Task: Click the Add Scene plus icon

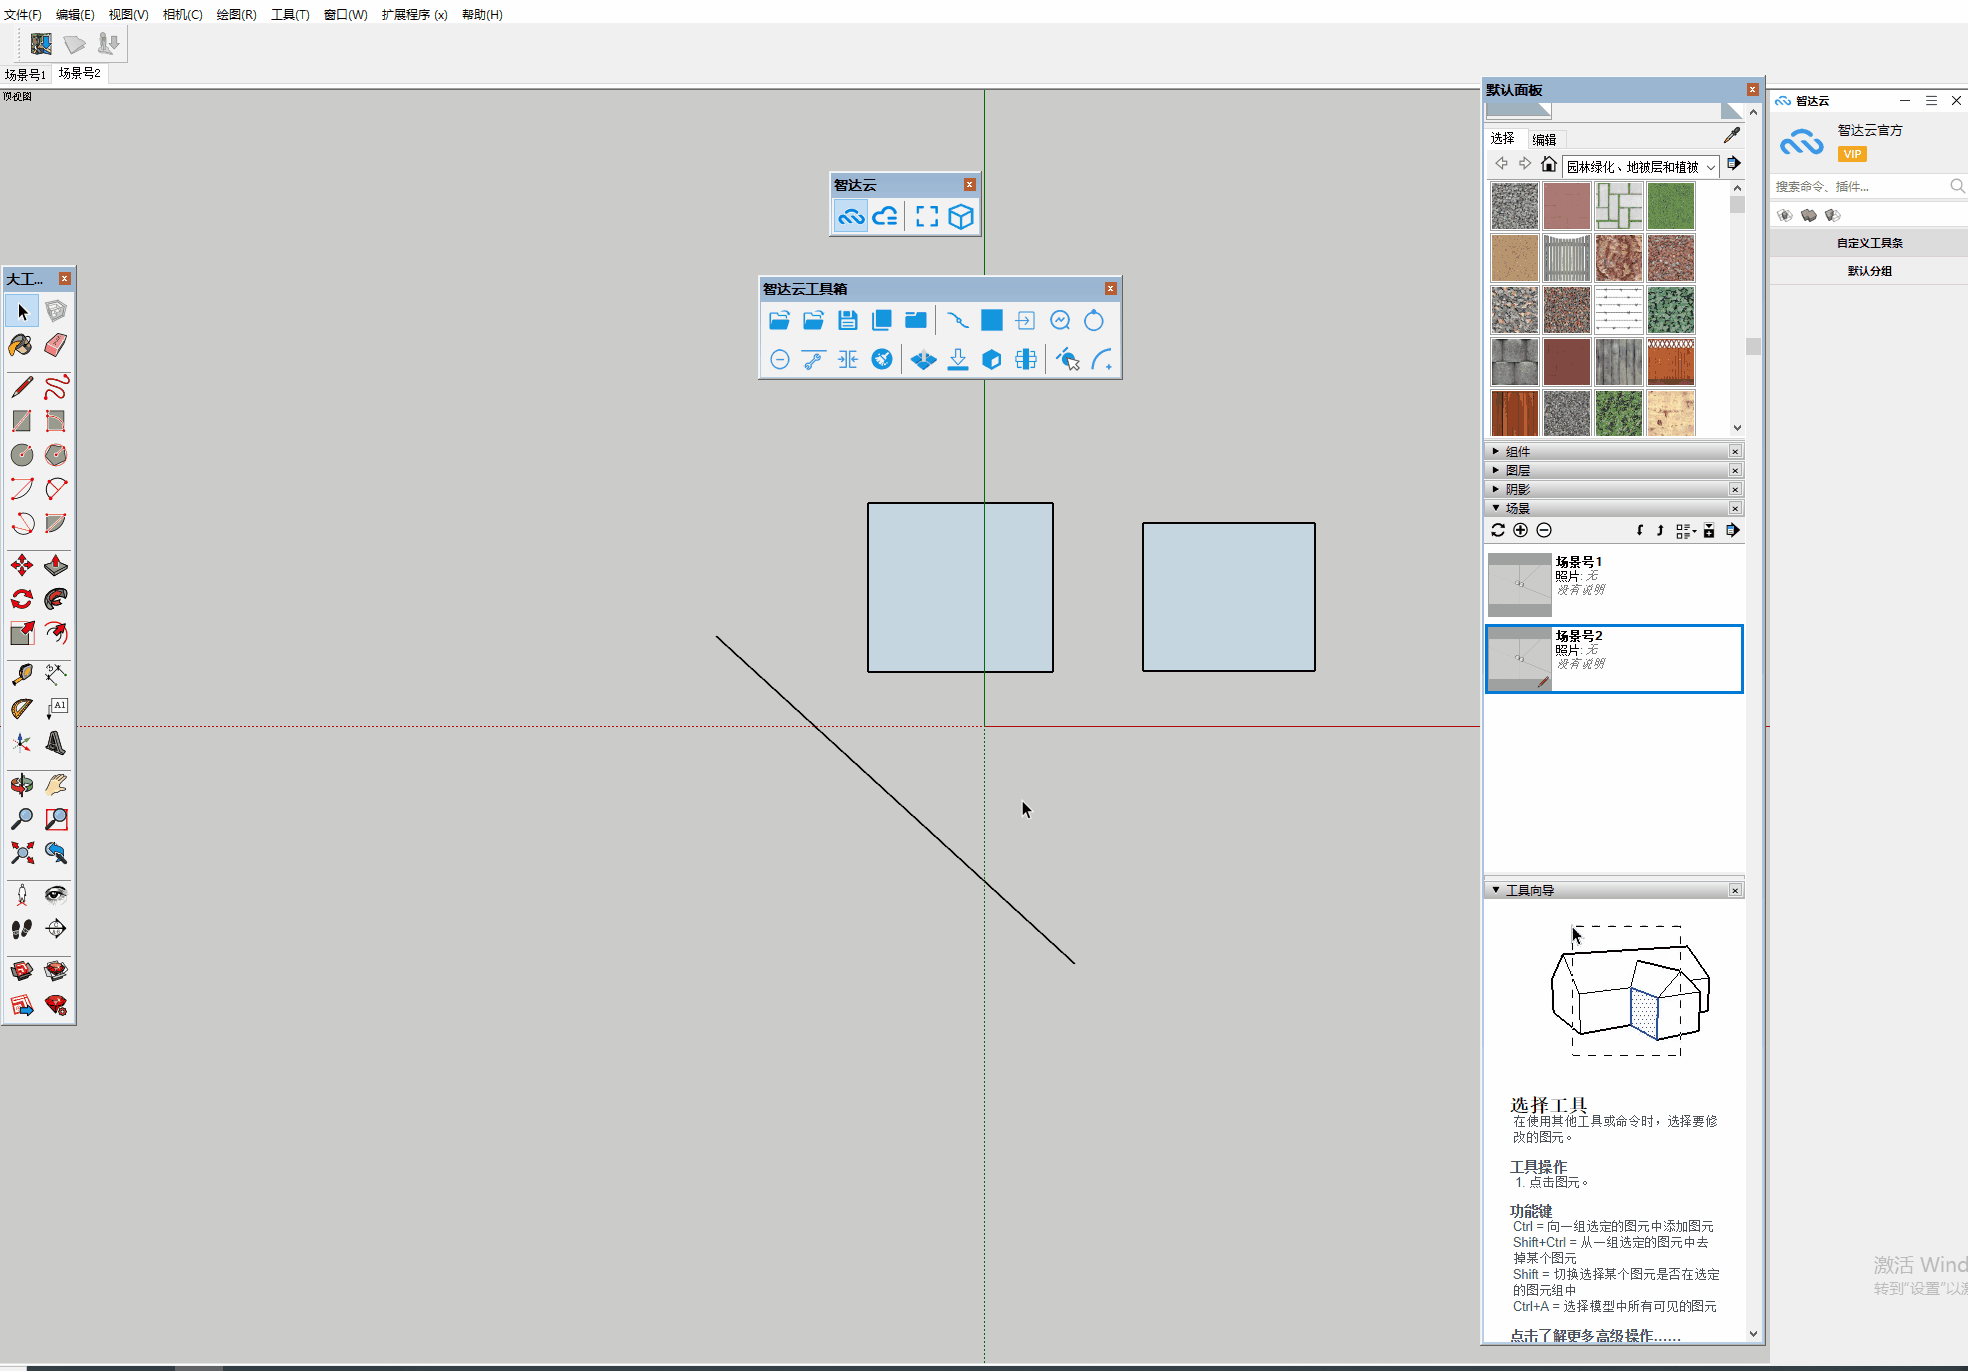Action: tap(1520, 531)
